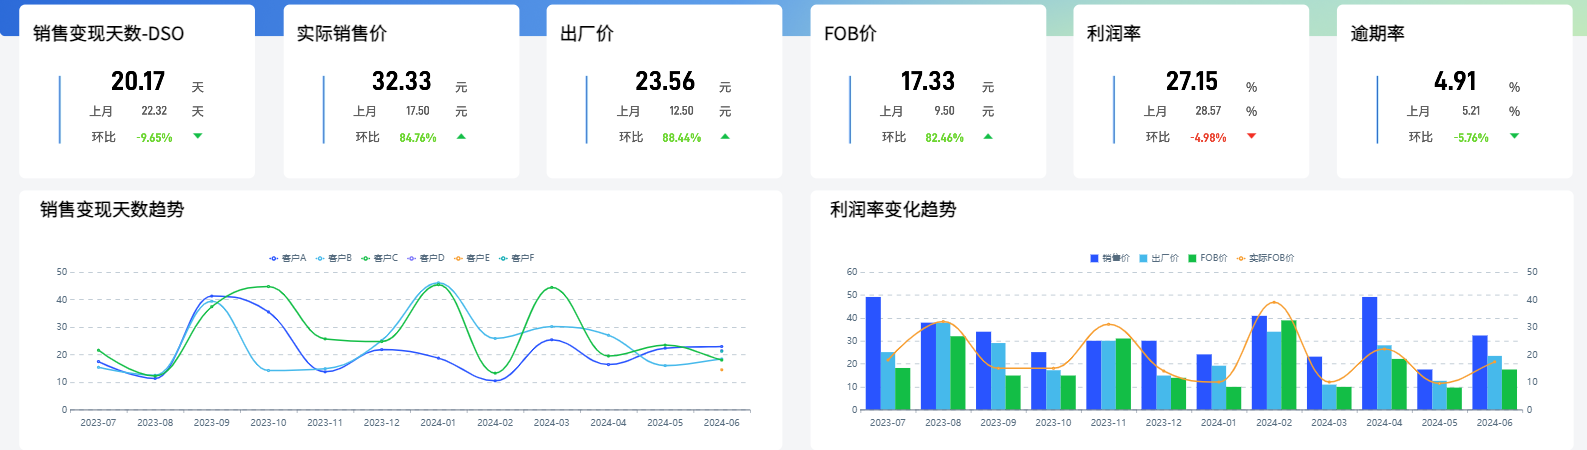Click the 实际销售价 card title
Viewport: 1587px width, 450px height.
pyautogui.click(x=342, y=34)
